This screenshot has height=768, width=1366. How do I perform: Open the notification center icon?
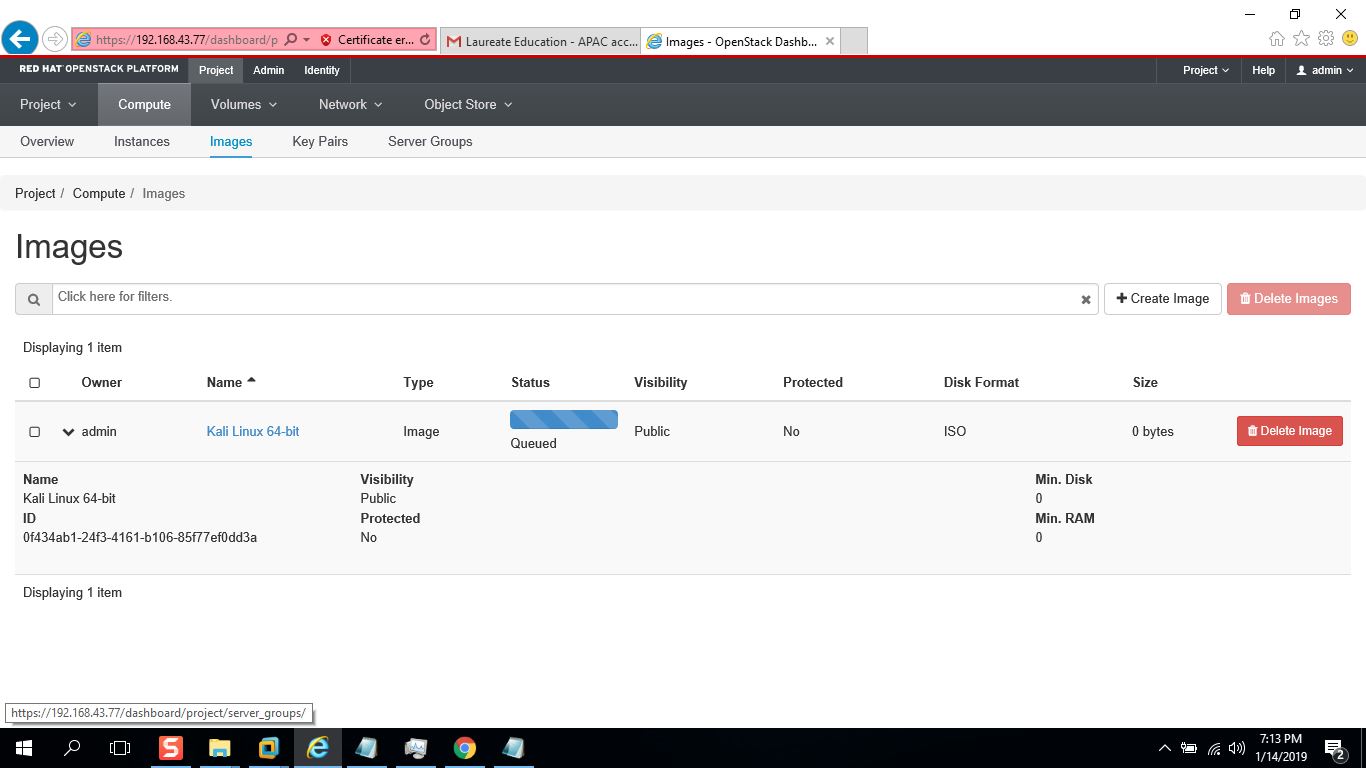coord(1334,748)
